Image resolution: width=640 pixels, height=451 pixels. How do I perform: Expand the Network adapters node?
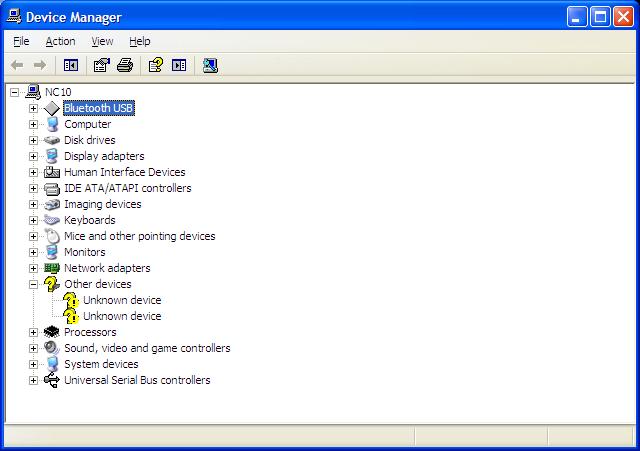[x=33, y=269]
